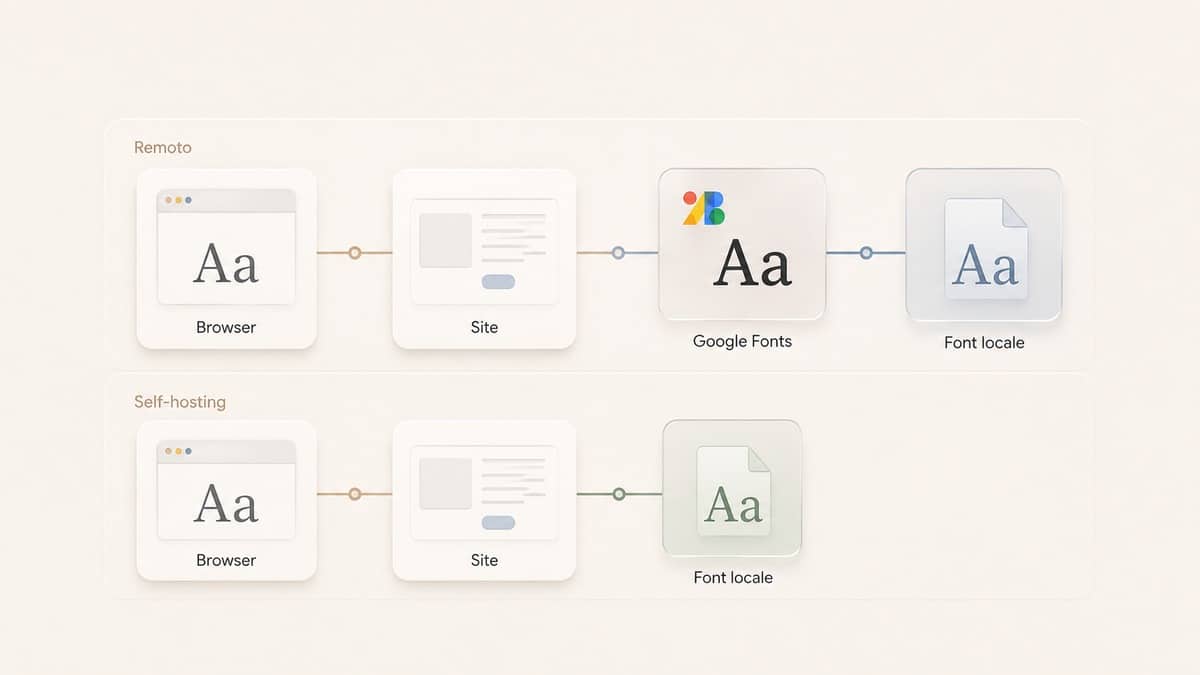Screen dimensions: 1200x675
Task: Click the connector node between Browser and Site in Self-hosting
Action: click(x=354, y=494)
